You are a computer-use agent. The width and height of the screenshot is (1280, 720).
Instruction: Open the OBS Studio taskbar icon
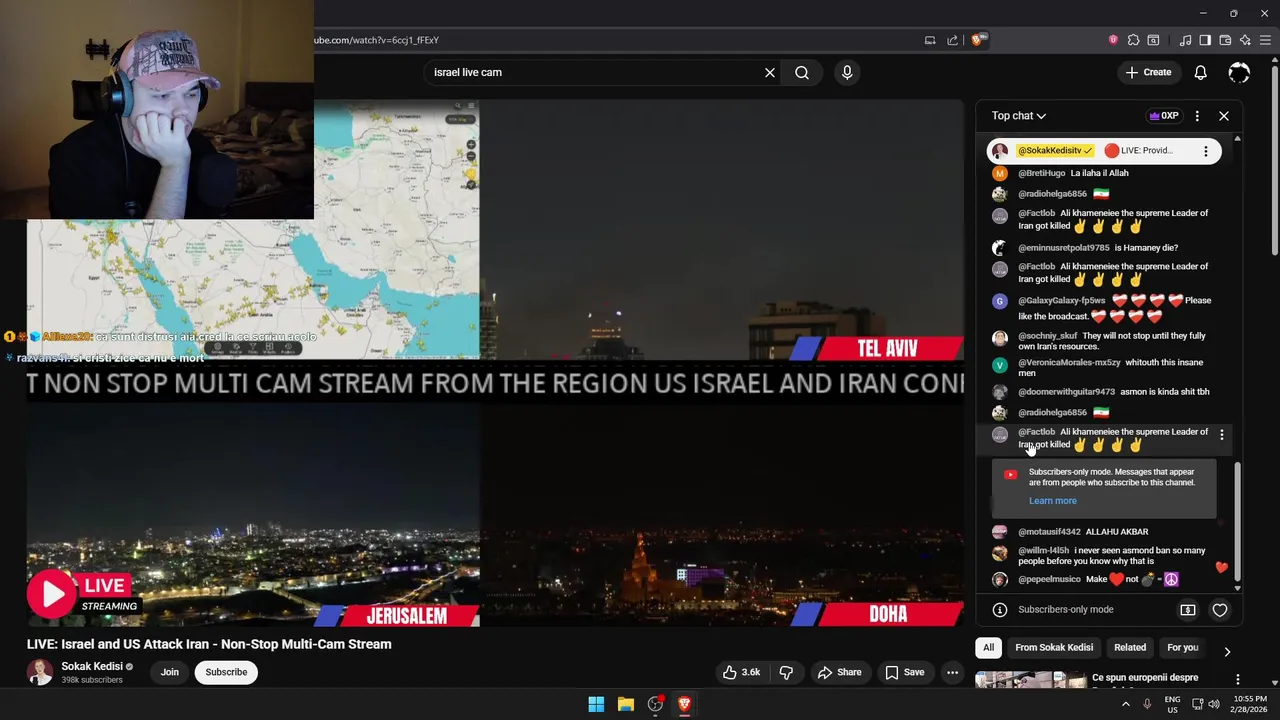click(x=655, y=704)
